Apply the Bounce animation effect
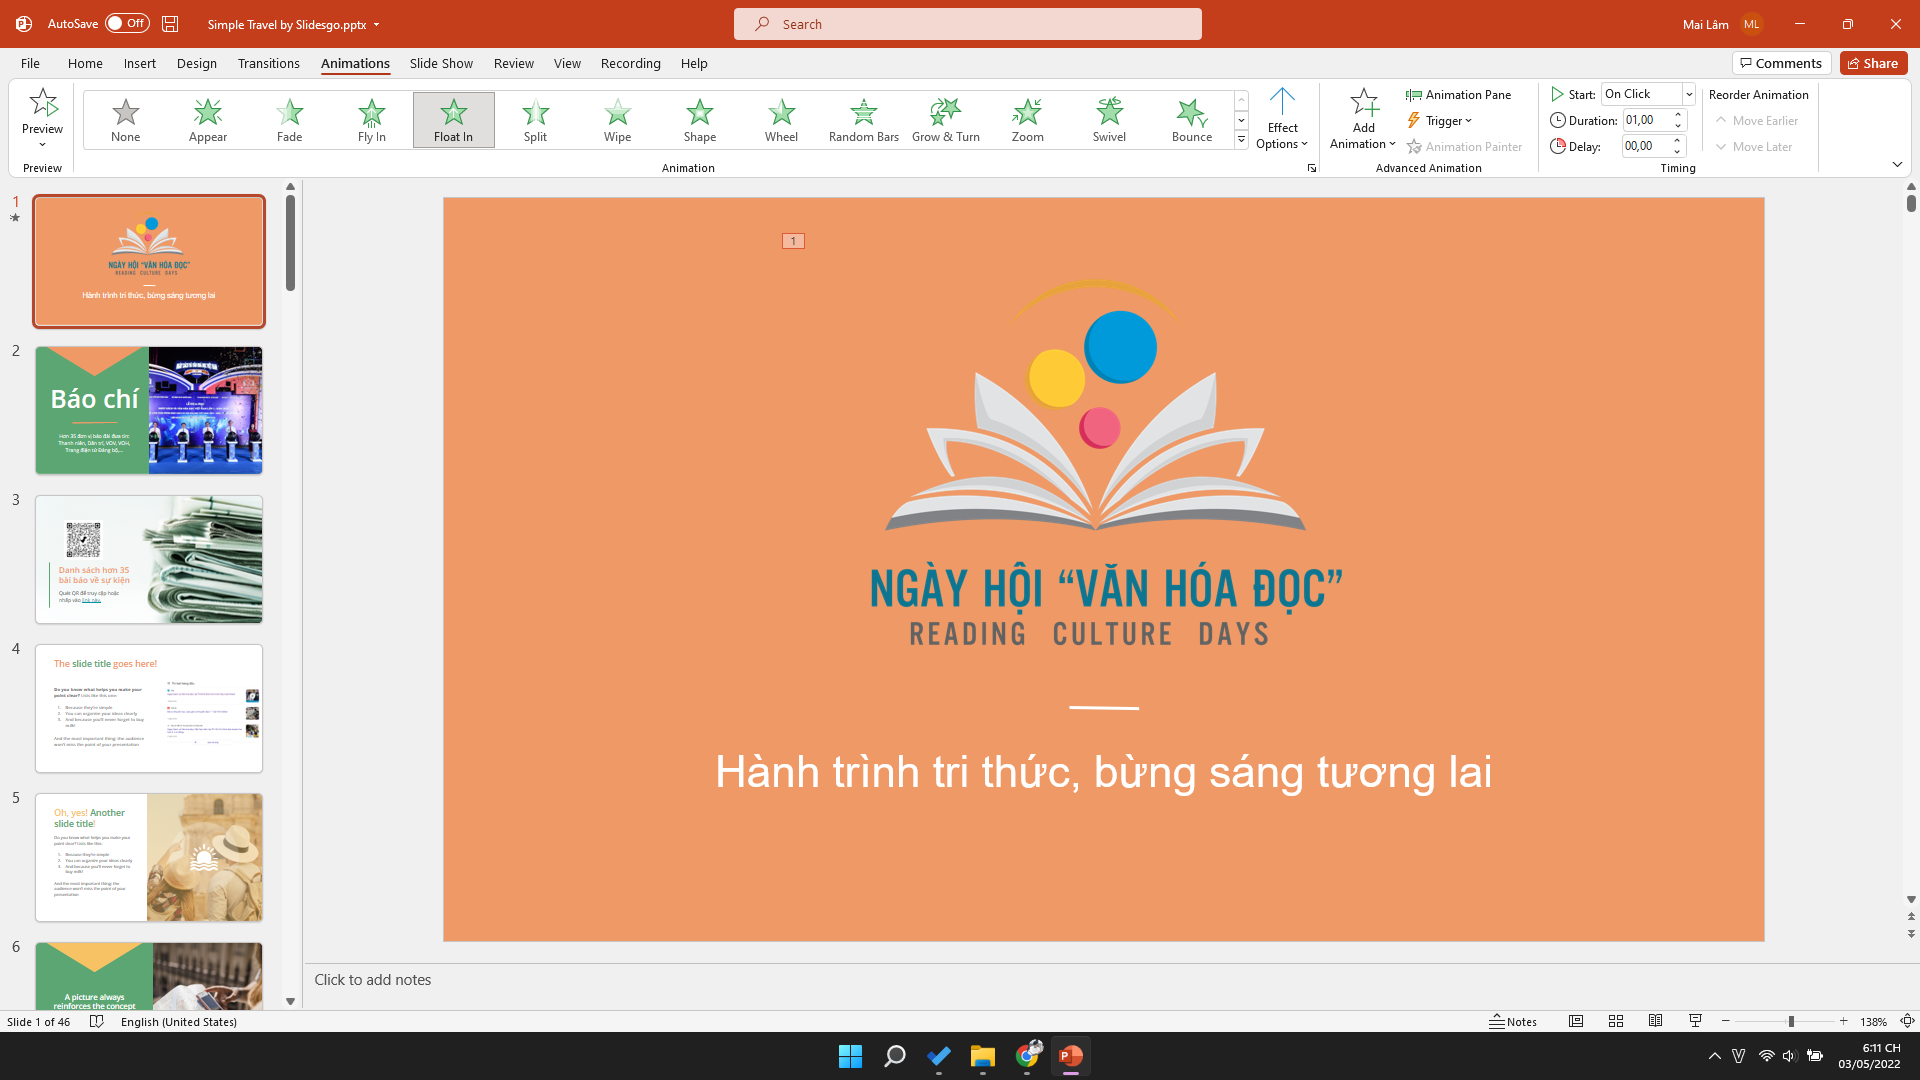This screenshot has width=1920, height=1080. [x=1191, y=120]
